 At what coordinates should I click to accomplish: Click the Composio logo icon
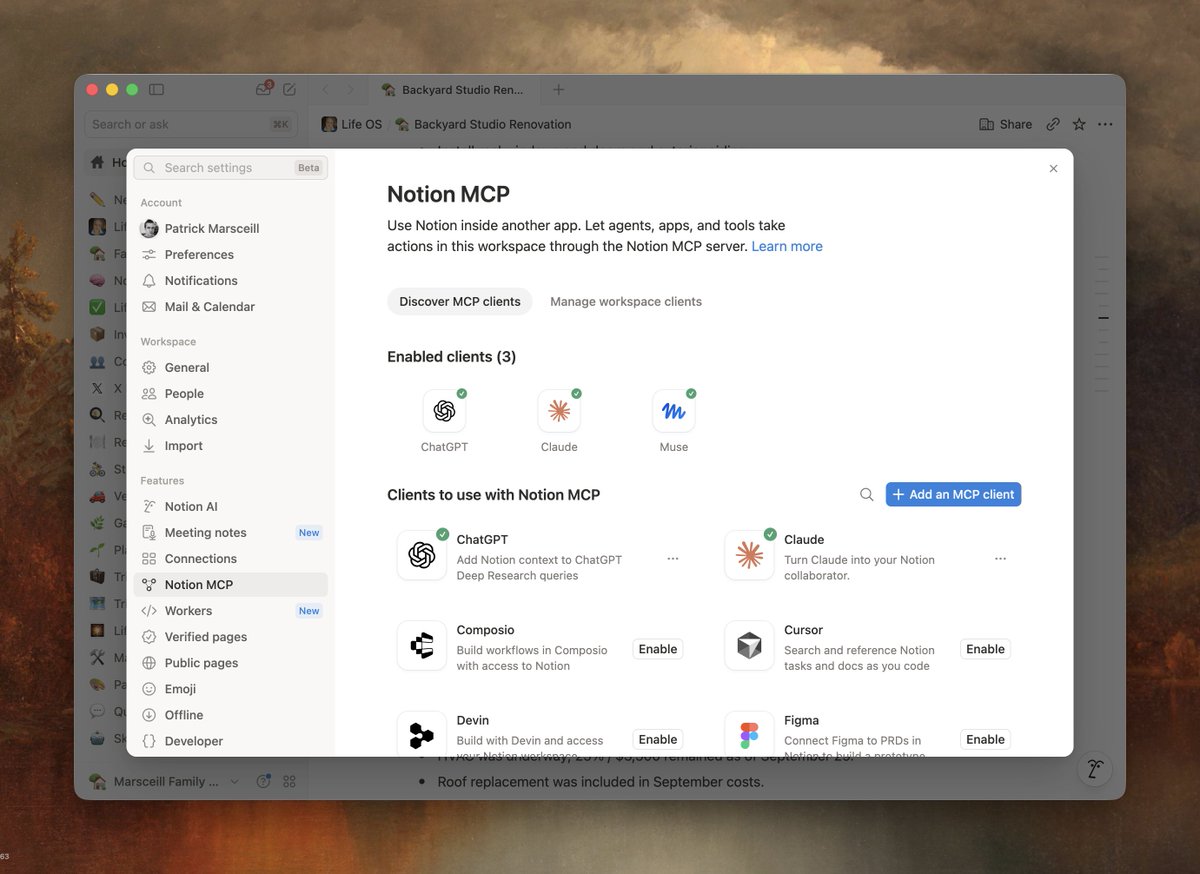pyautogui.click(x=422, y=645)
